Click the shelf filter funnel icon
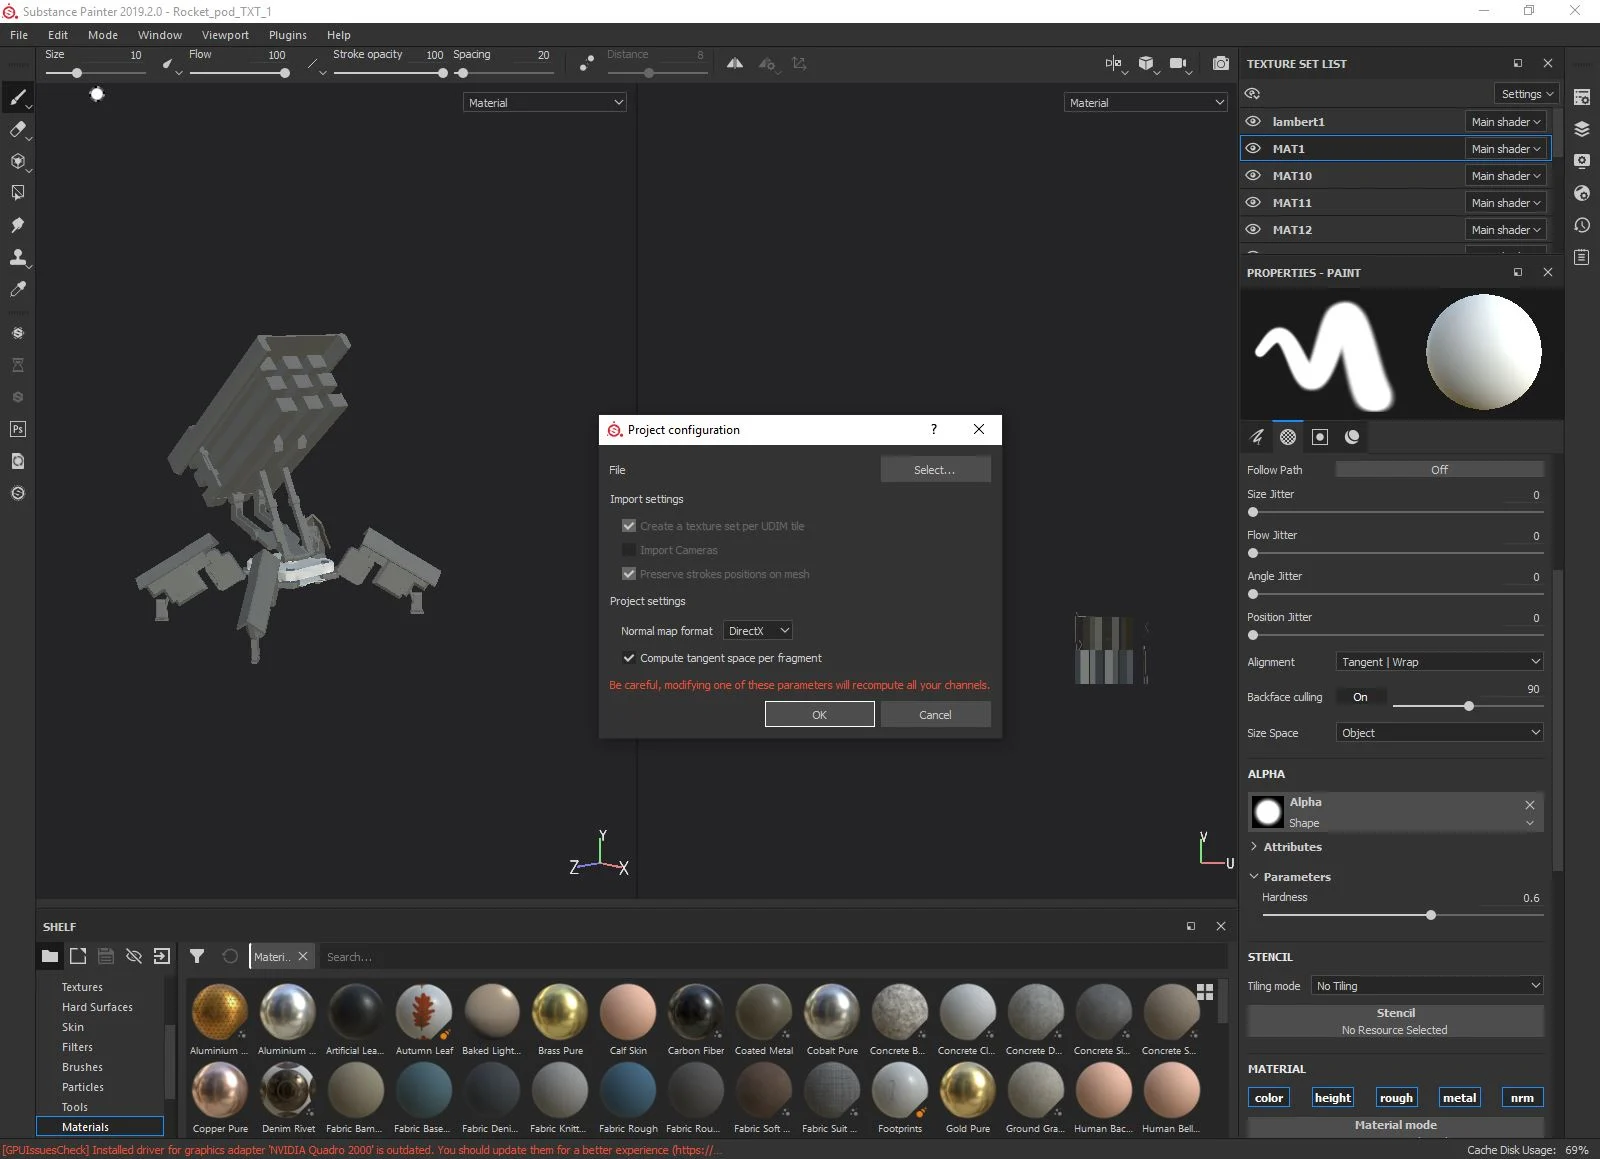1600x1159 pixels. click(x=197, y=956)
